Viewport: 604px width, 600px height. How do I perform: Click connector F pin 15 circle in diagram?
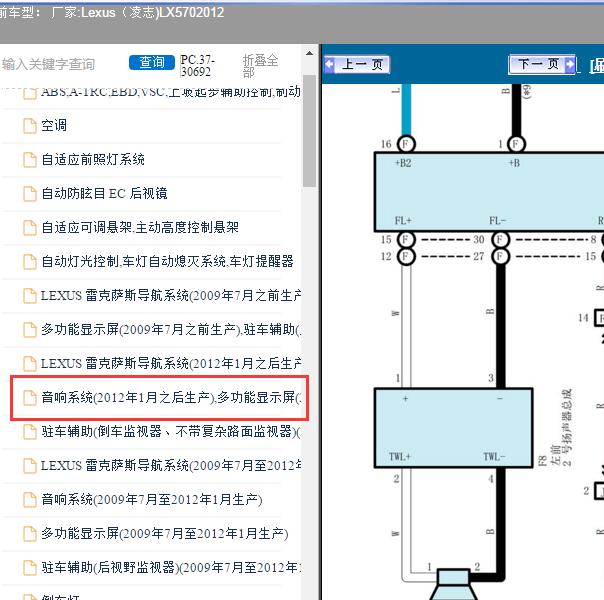[x=406, y=240]
